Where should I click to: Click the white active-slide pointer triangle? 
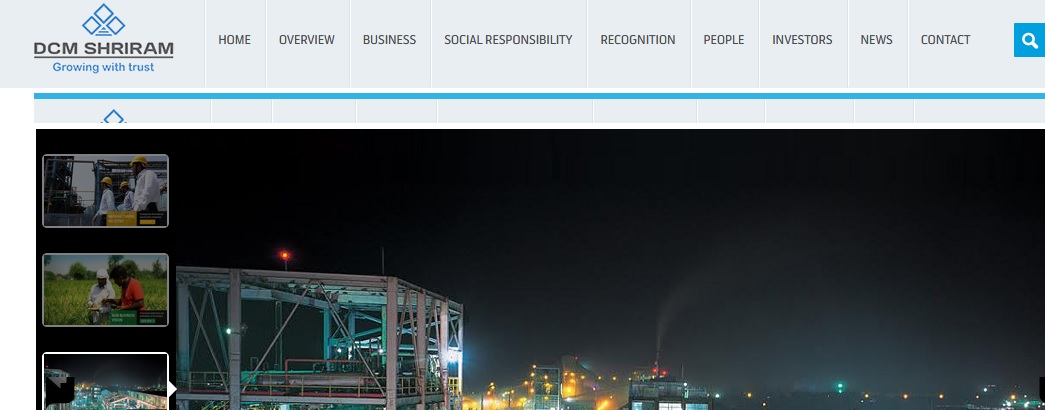point(172,389)
